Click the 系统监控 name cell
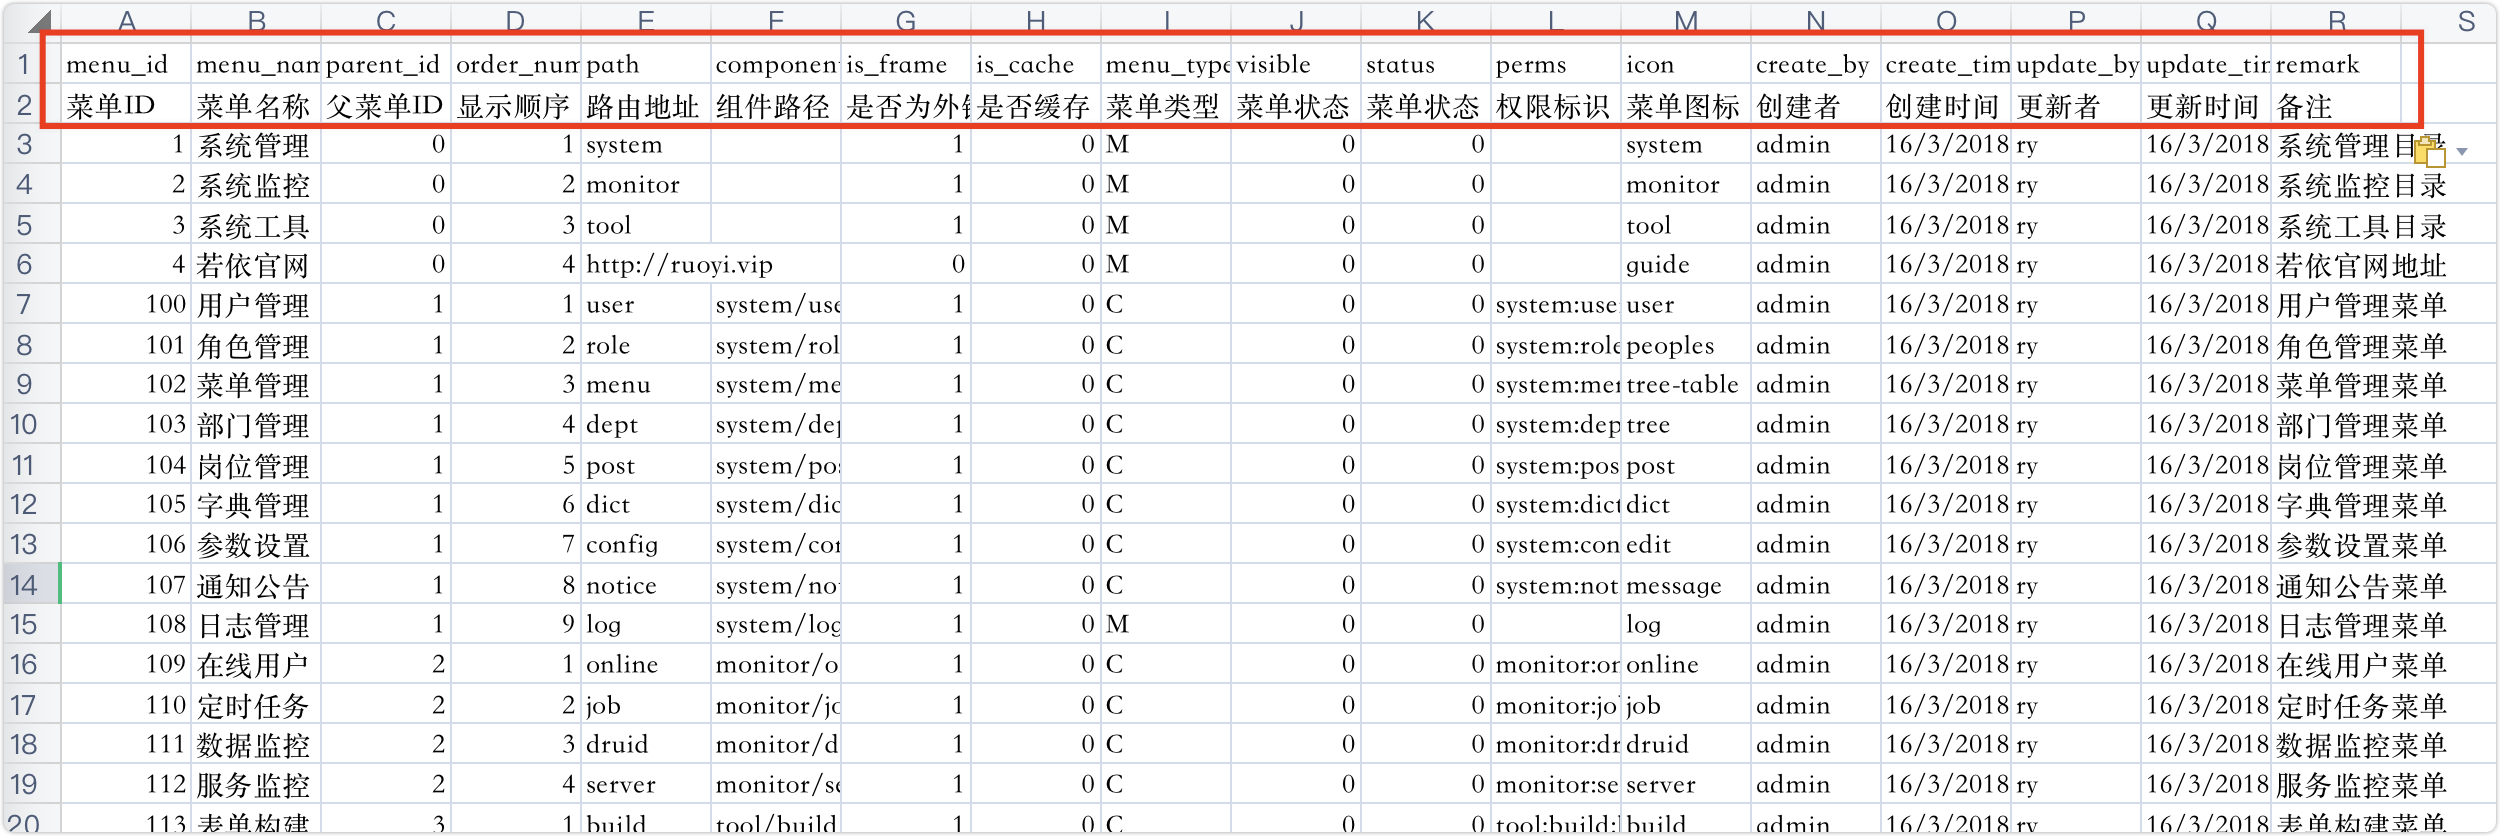The width and height of the screenshot is (2500, 836). 256,184
